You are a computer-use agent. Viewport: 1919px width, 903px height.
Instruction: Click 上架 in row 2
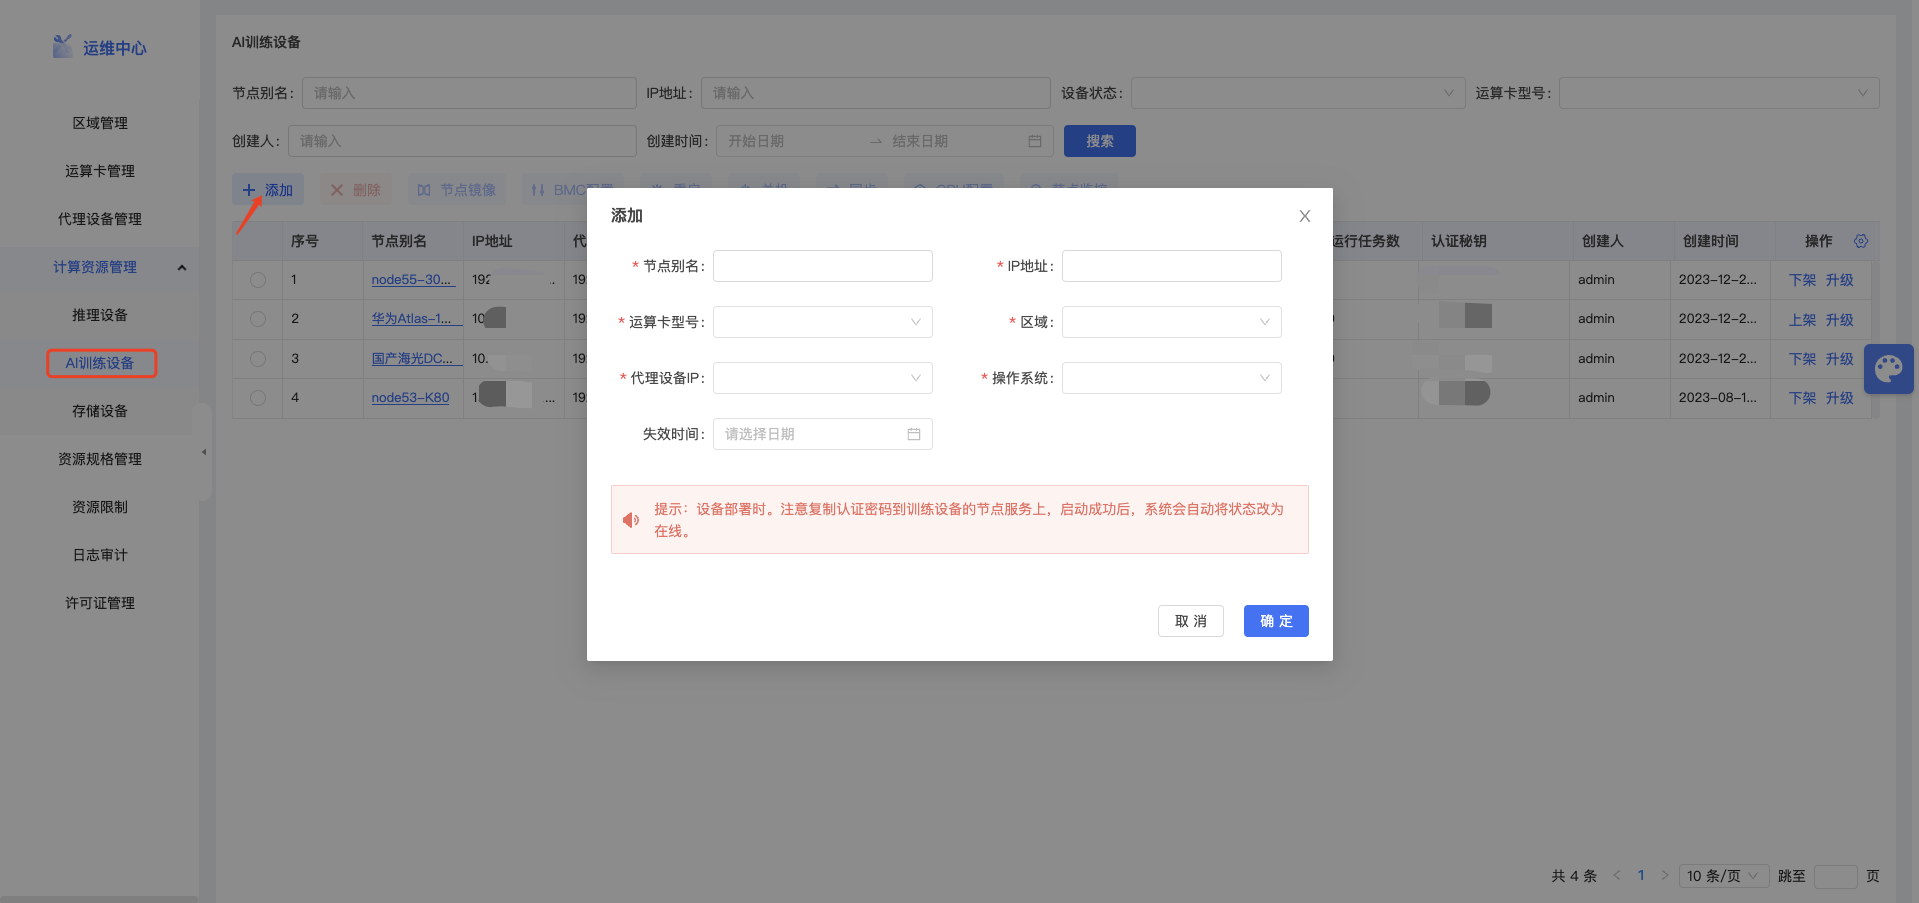pyautogui.click(x=1802, y=320)
